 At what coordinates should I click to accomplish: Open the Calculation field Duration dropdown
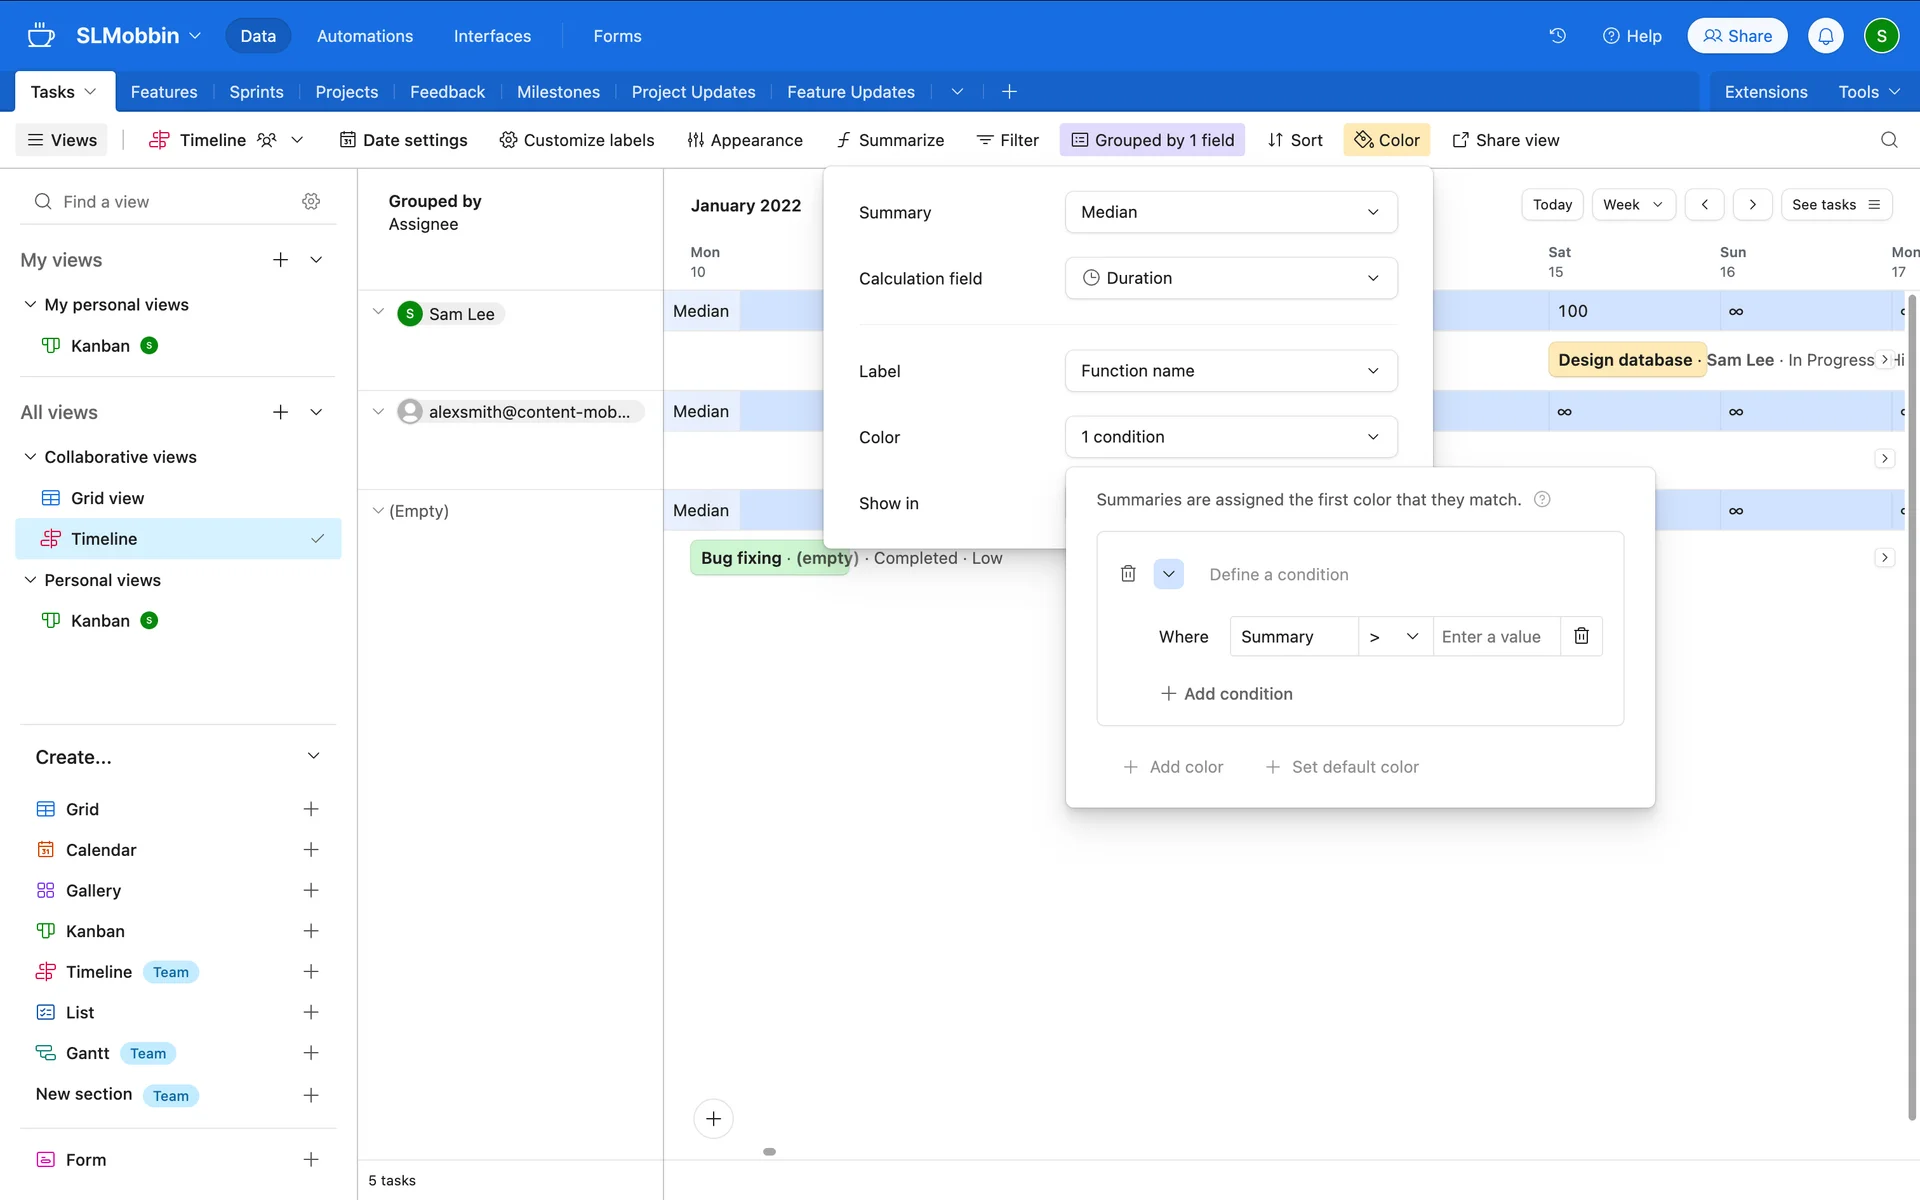coord(1230,278)
